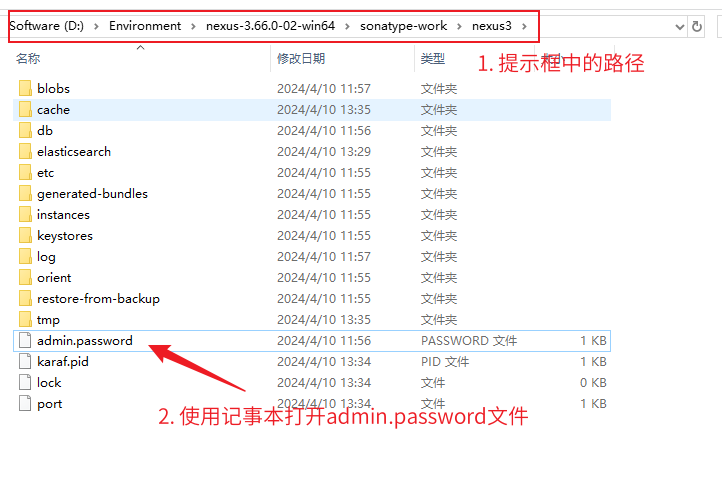Select the cache folder icon

coord(25,110)
